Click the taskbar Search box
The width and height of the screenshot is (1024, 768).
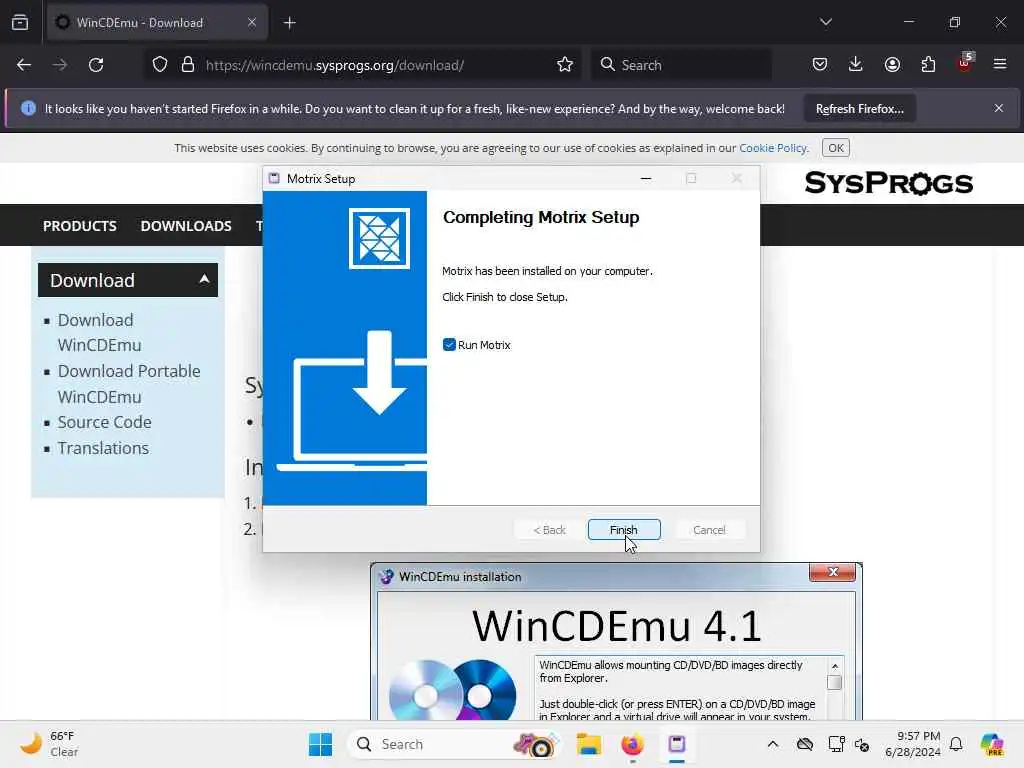point(454,744)
